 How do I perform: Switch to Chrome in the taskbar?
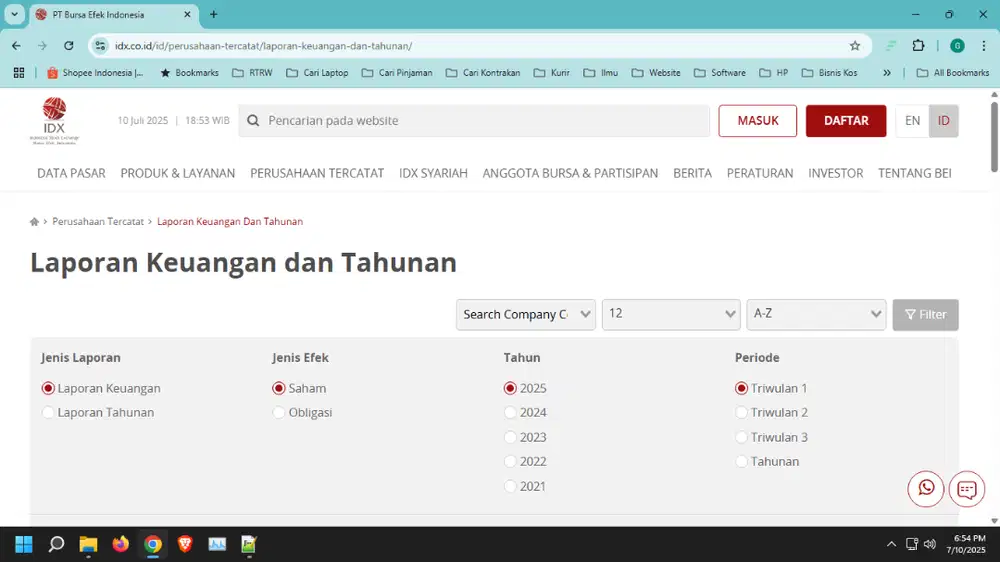152,544
